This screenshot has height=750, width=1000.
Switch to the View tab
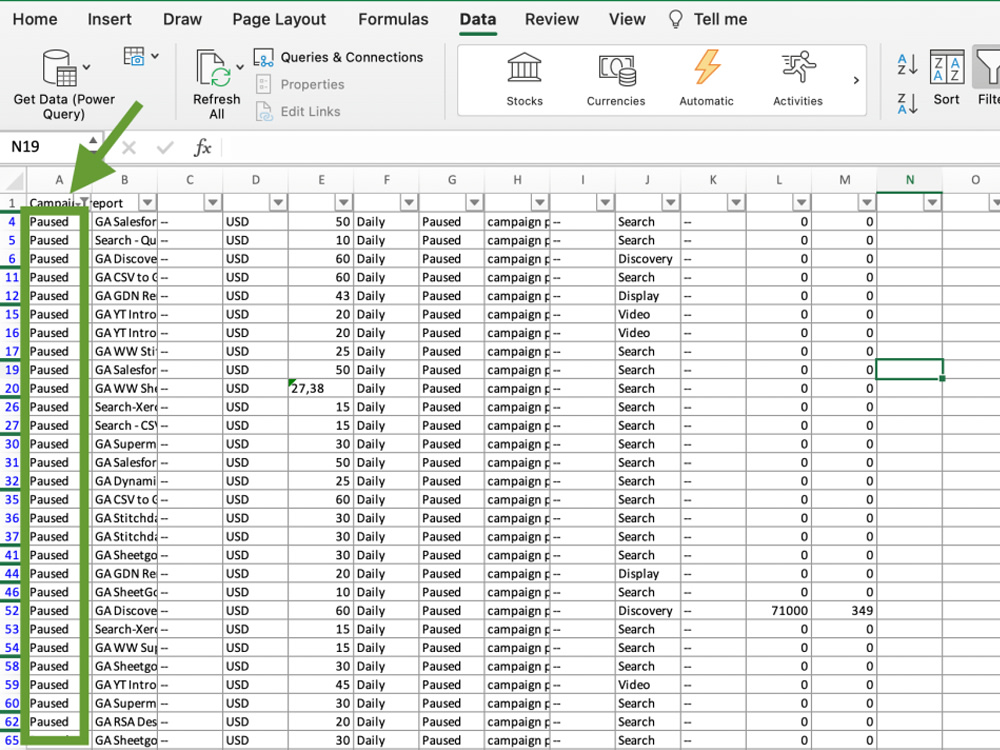627,19
